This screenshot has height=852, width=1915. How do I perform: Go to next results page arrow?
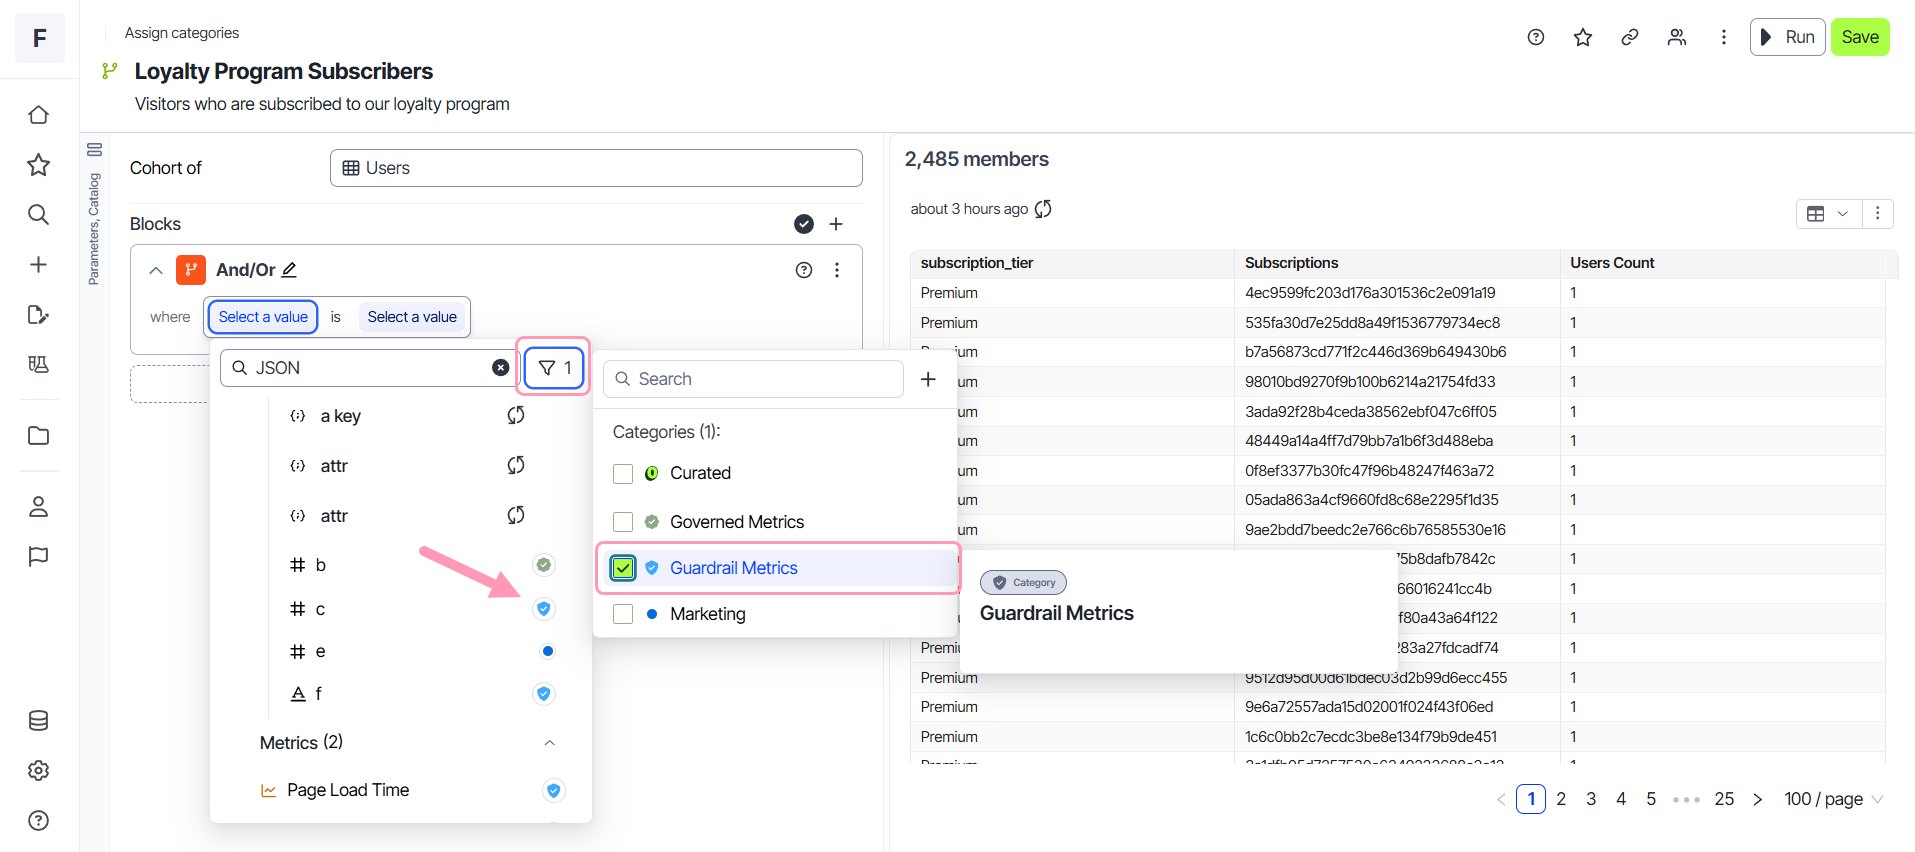(1757, 799)
